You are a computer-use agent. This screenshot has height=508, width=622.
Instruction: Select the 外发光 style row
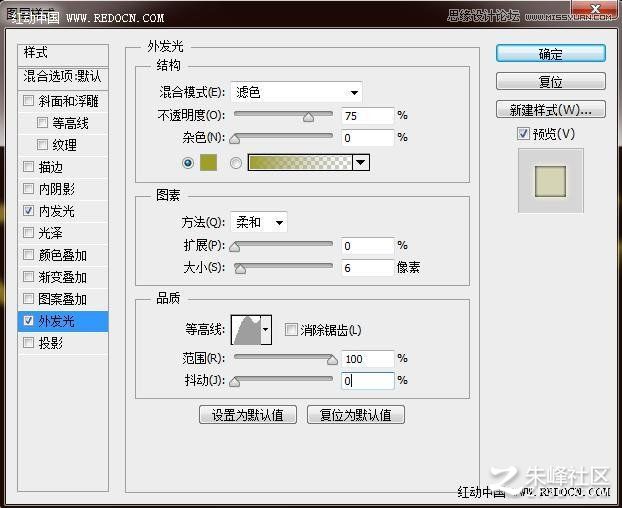tap(63, 321)
